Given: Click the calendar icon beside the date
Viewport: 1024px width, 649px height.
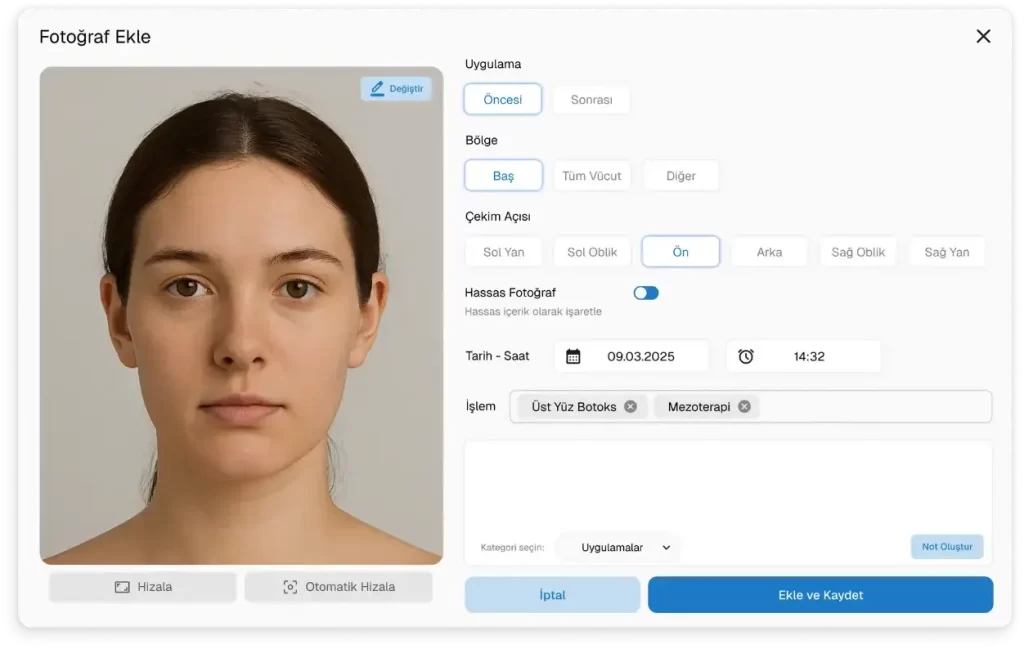Looking at the screenshot, I should point(573,356).
